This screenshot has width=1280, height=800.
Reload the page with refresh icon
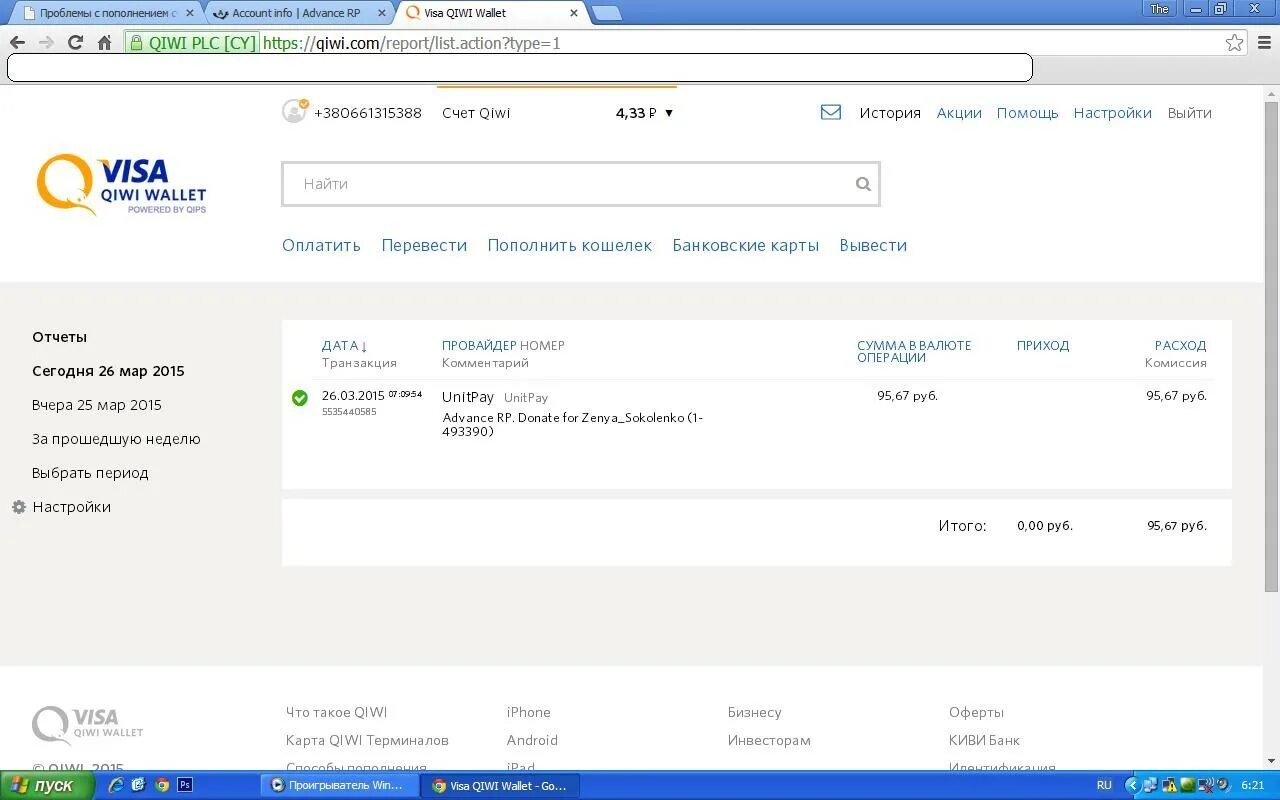[x=75, y=43]
